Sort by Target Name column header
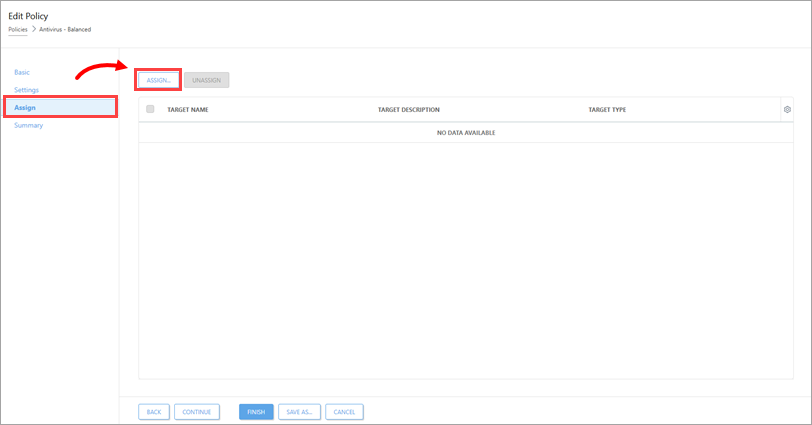Image resolution: width=812 pixels, height=425 pixels. click(188, 109)
